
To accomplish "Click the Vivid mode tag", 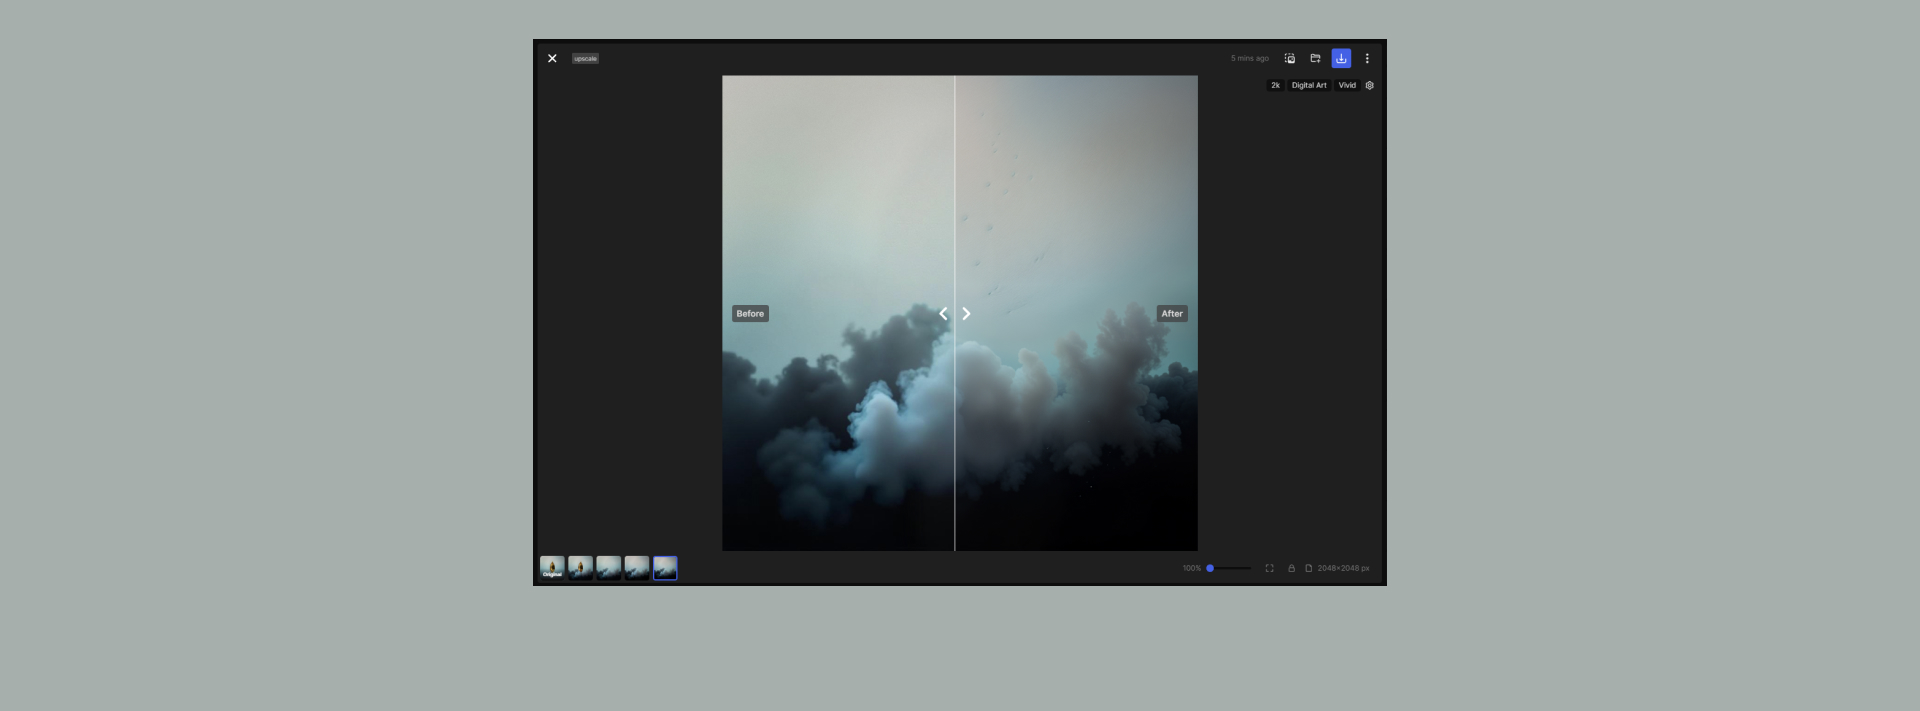I will pos(1347,85).
